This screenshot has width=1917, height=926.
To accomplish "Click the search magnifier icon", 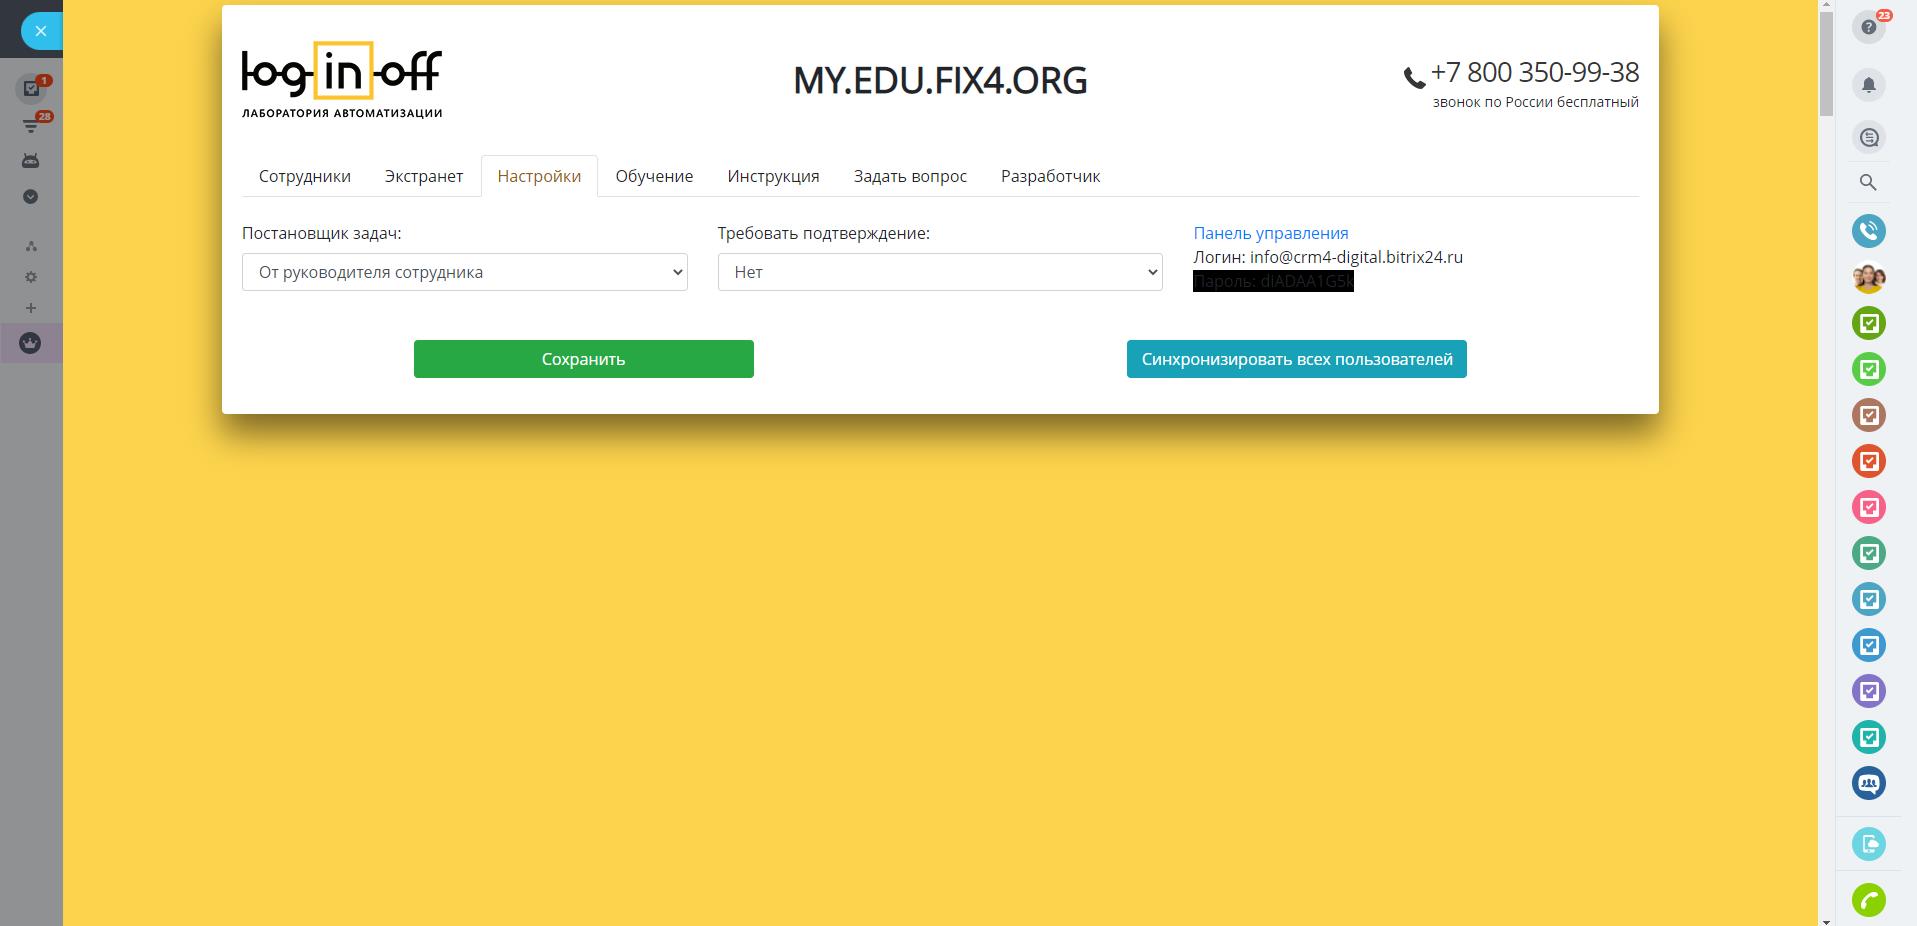I will [1868, 182].
